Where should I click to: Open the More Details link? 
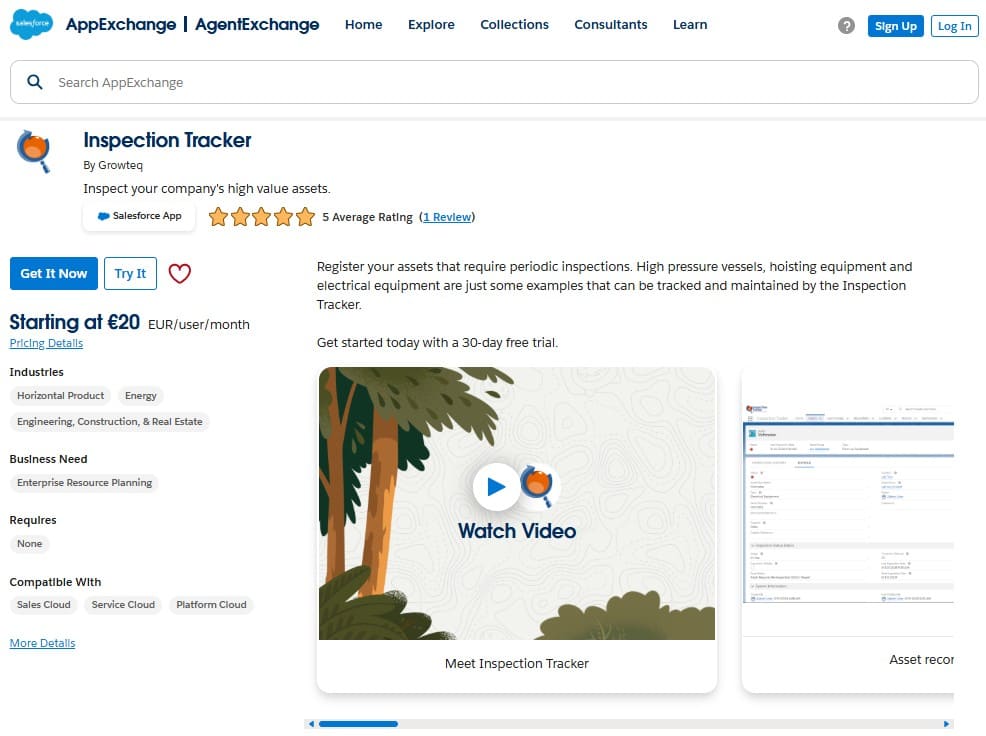pyautogui.click(x=43, y=644)
